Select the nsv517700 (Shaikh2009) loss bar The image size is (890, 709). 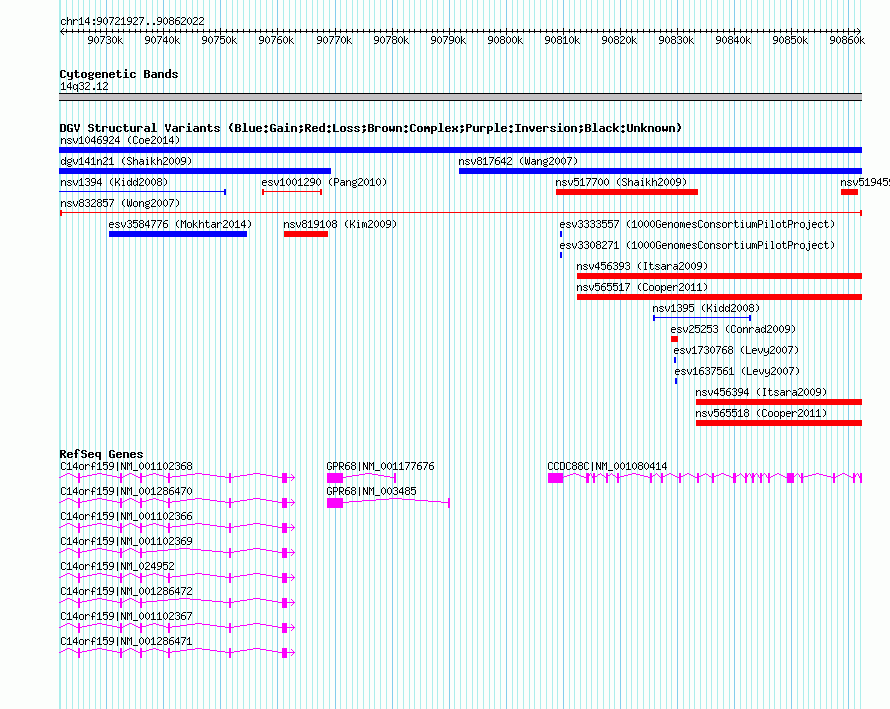627,192
